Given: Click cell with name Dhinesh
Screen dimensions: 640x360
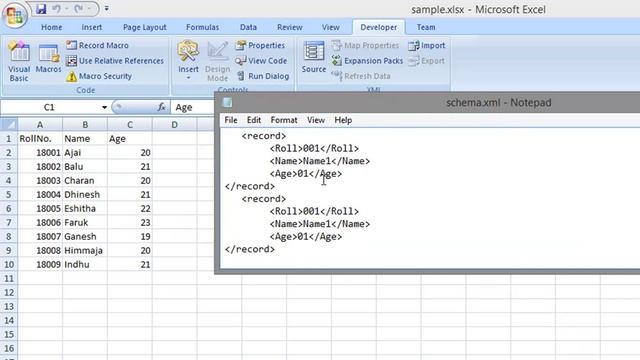Looking at the screenshot, I should click(85, 195).
